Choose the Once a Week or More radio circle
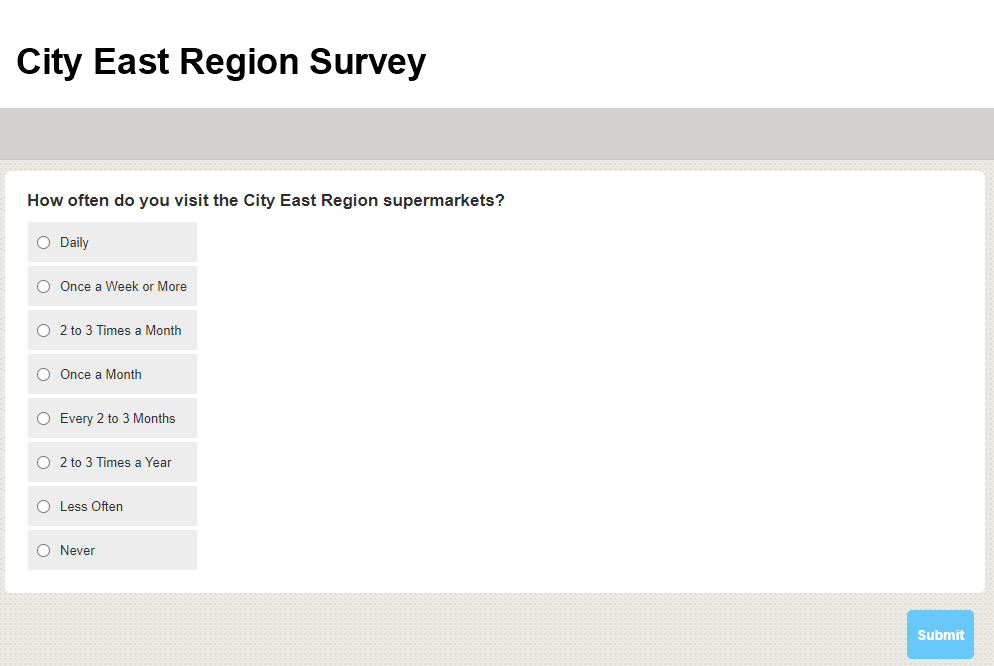 click(x=43, y=286)
